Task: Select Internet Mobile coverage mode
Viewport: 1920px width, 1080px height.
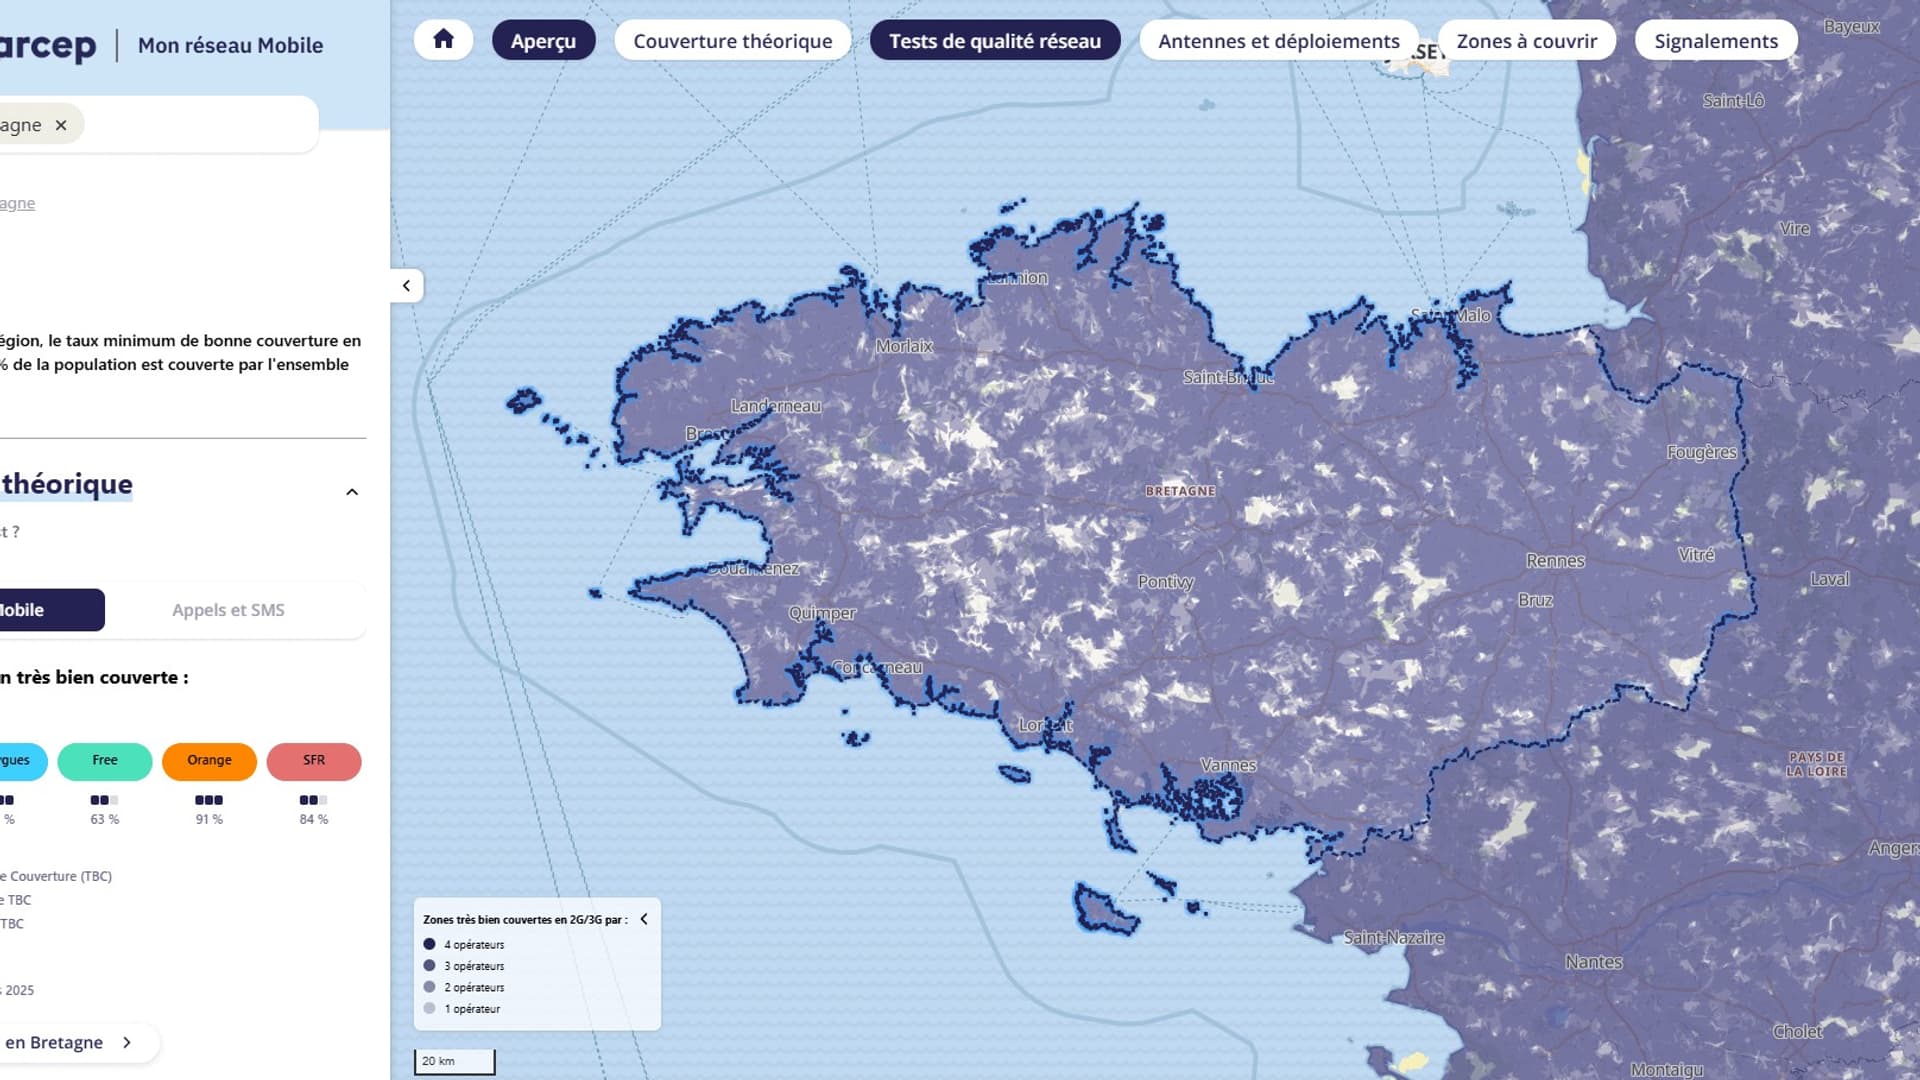Action: point(50,610)
